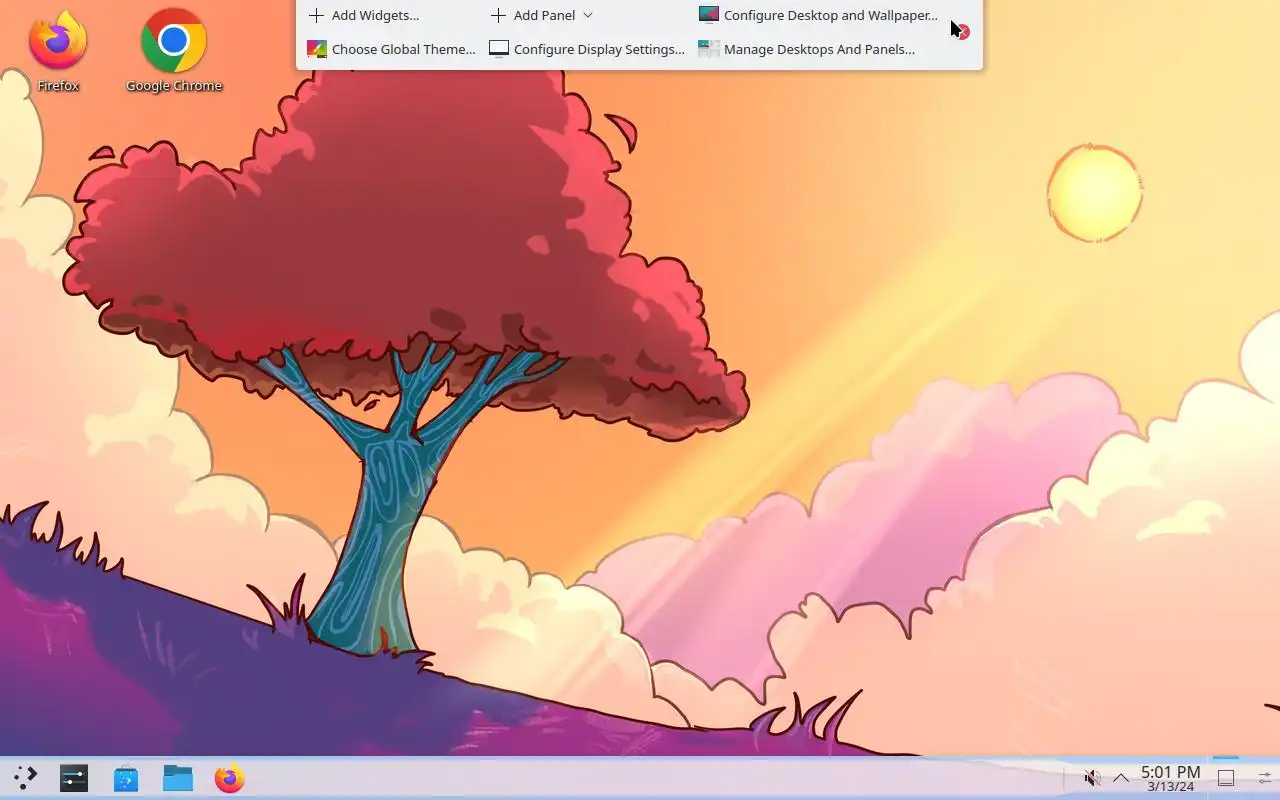The height and width of the screenshot is (800, 1280).
Task: Launch System Settings from the taskbar
Action: [x=74, y=778]
